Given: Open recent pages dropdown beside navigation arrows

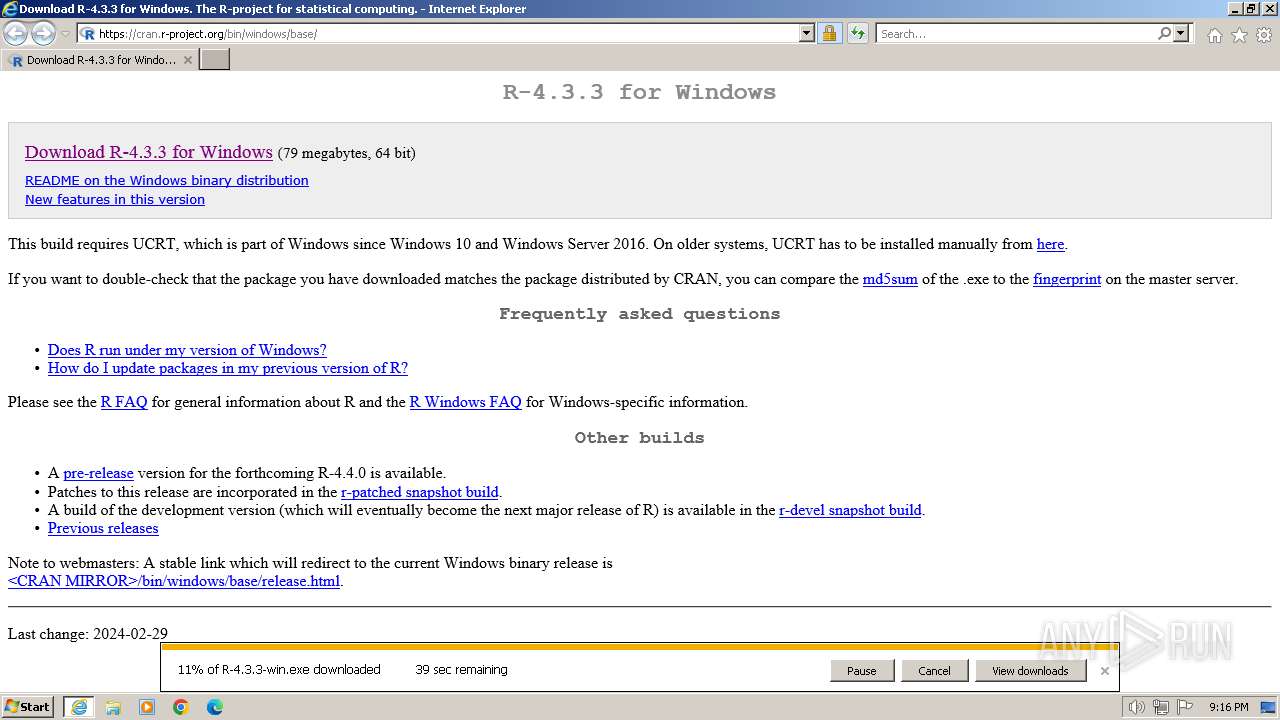Looking at the screenshot, I should (66, 34).
